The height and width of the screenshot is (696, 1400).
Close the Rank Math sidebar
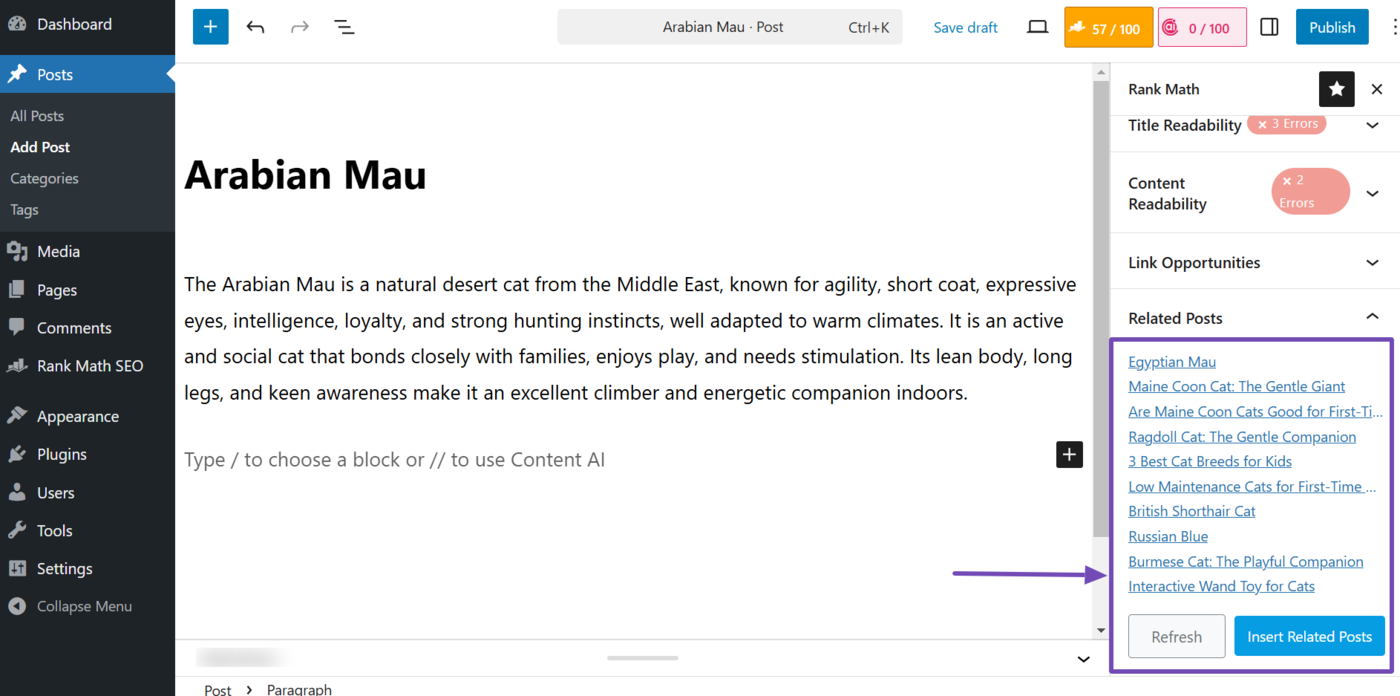pyautogui.click(x=1377, y=89)
